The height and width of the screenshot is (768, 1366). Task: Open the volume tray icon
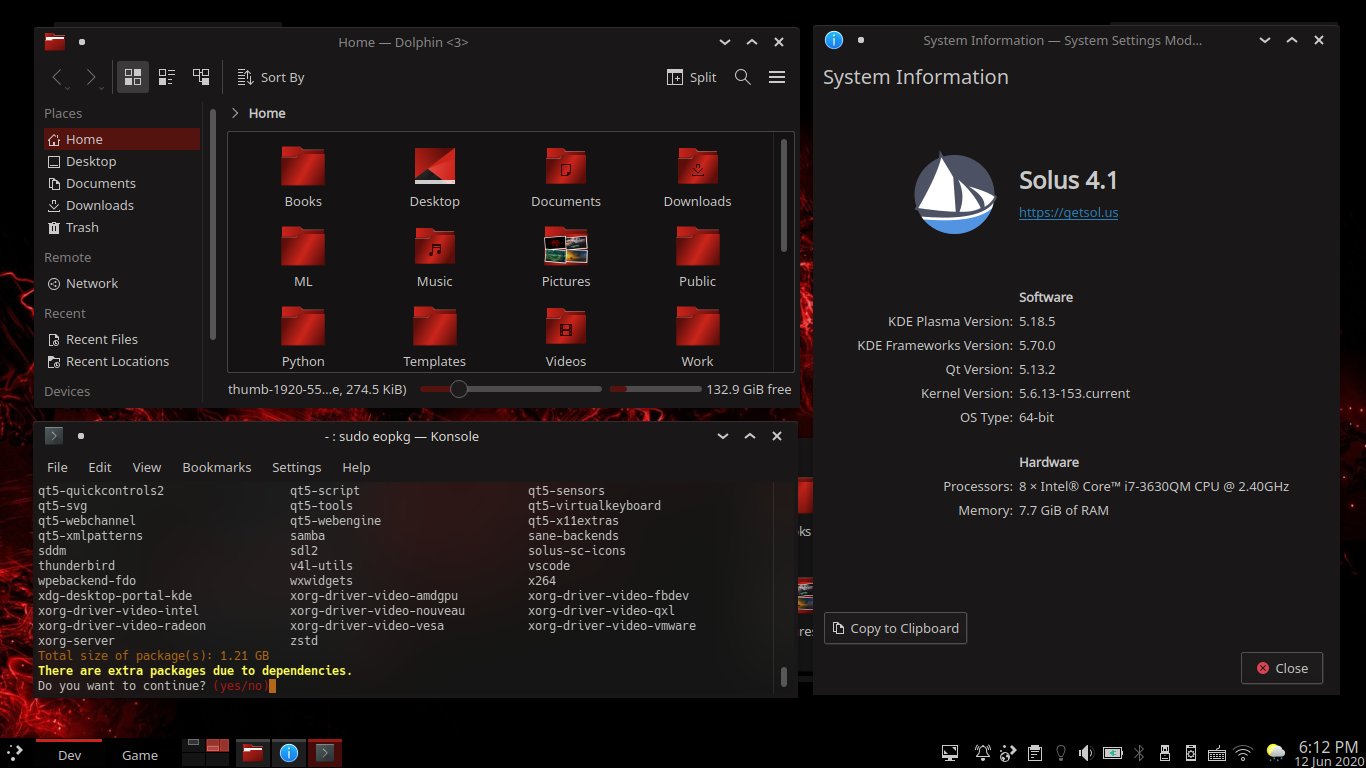tap(1087, 753)
